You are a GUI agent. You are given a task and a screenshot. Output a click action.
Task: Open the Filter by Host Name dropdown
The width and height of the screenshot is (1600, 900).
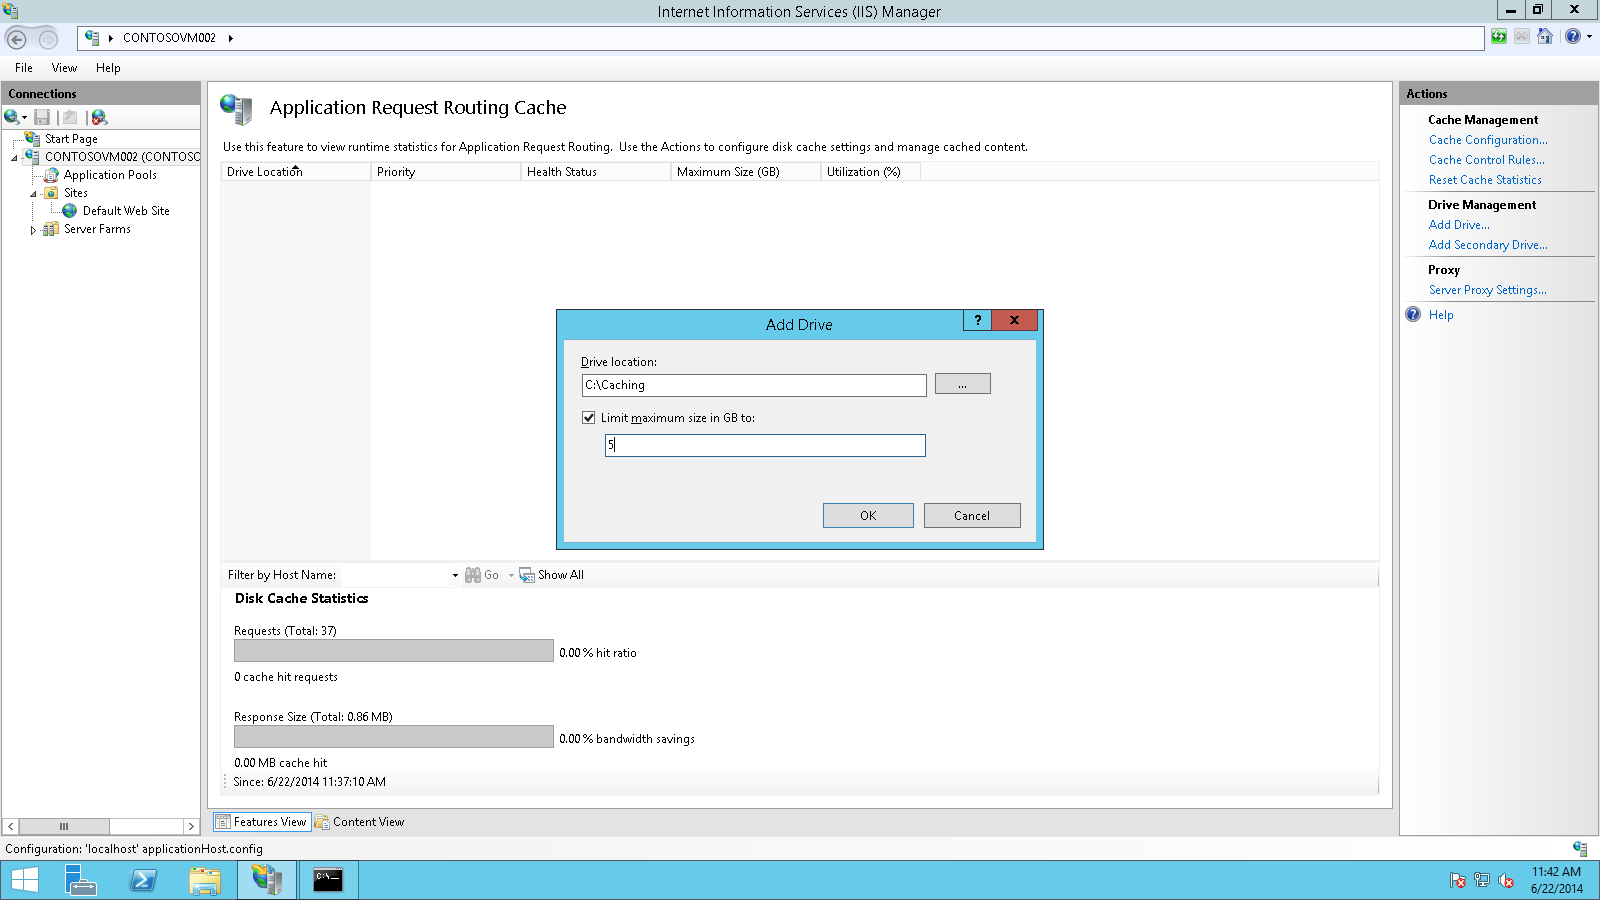click(x=455, y=575)
